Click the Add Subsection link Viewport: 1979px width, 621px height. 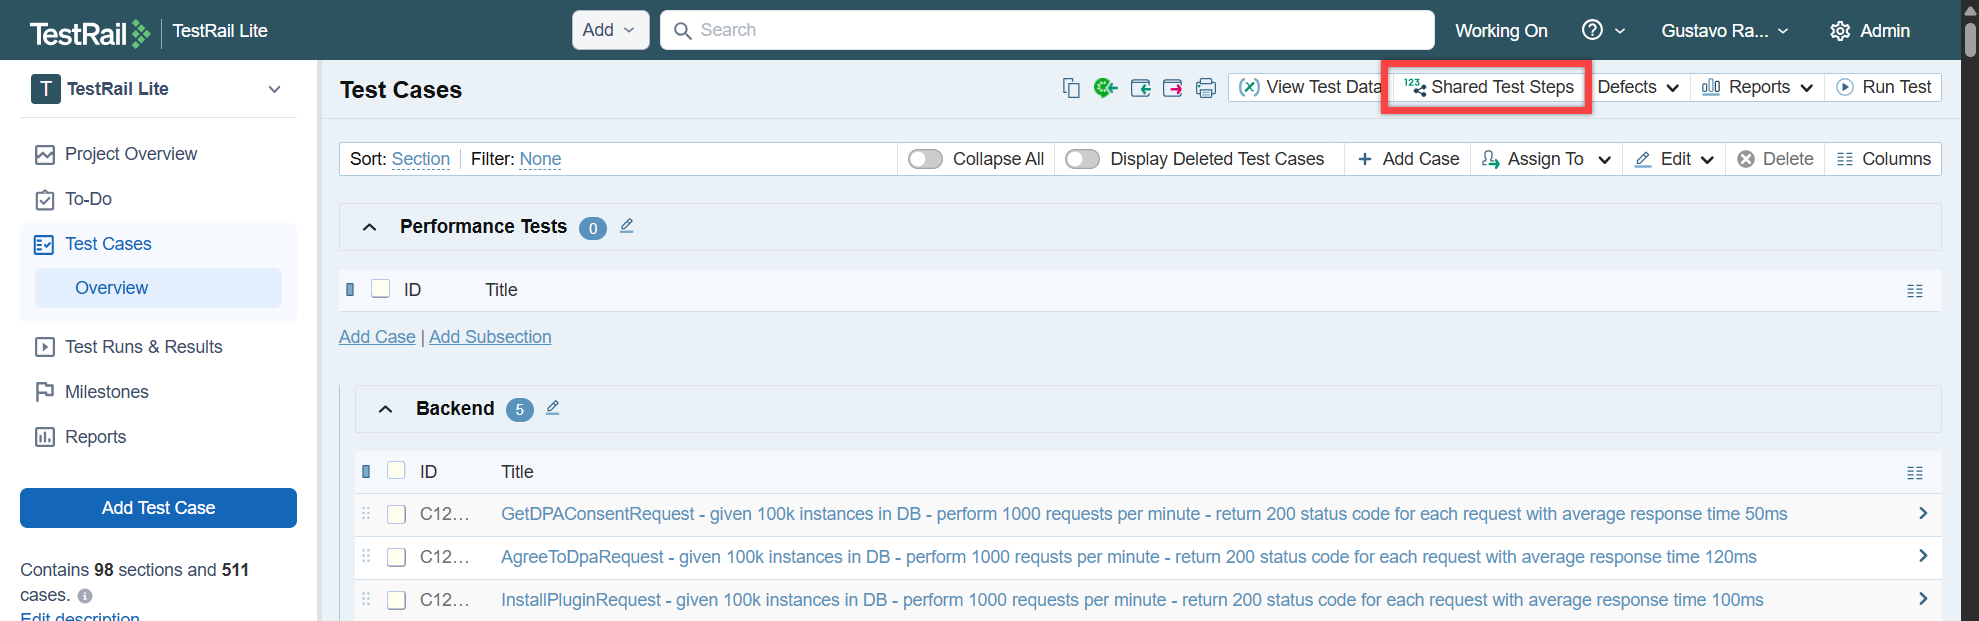pyautogui.click(x=490, y=337)
